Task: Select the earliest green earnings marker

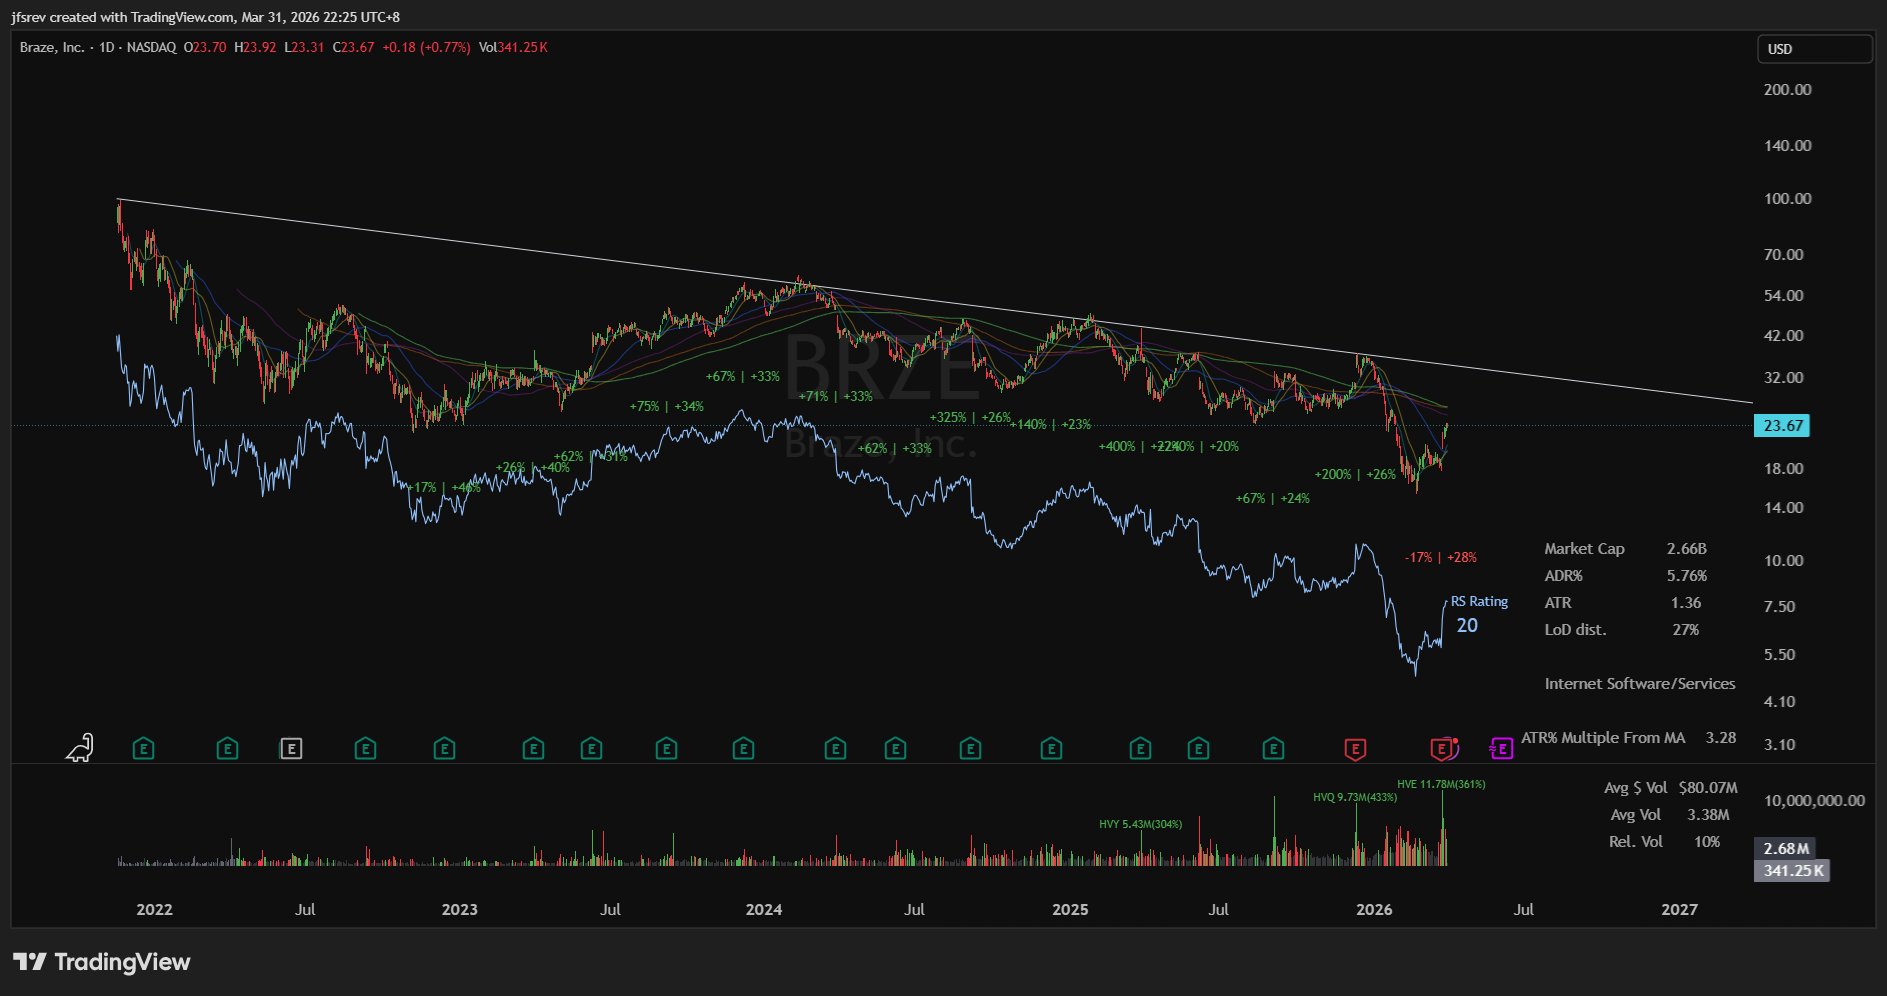Action: [x=144, y=748]
